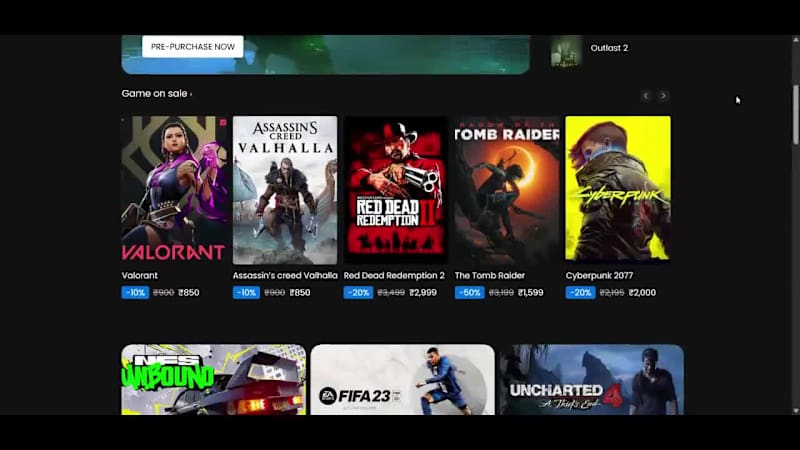Click the -10% badge under Assassin's creed Valhalla

246,292
